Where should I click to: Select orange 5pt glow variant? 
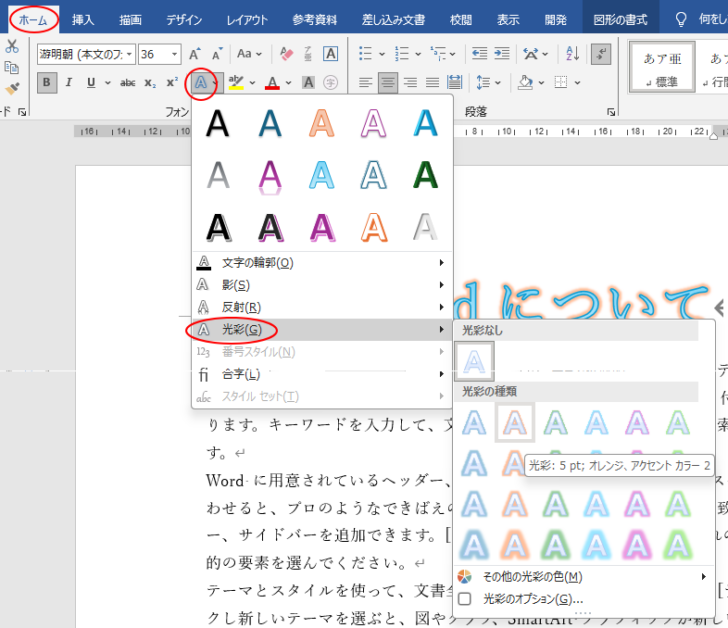514,422
